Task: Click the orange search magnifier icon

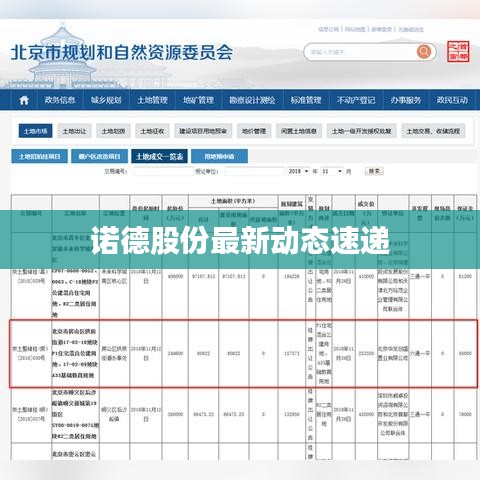Action: 424,52
